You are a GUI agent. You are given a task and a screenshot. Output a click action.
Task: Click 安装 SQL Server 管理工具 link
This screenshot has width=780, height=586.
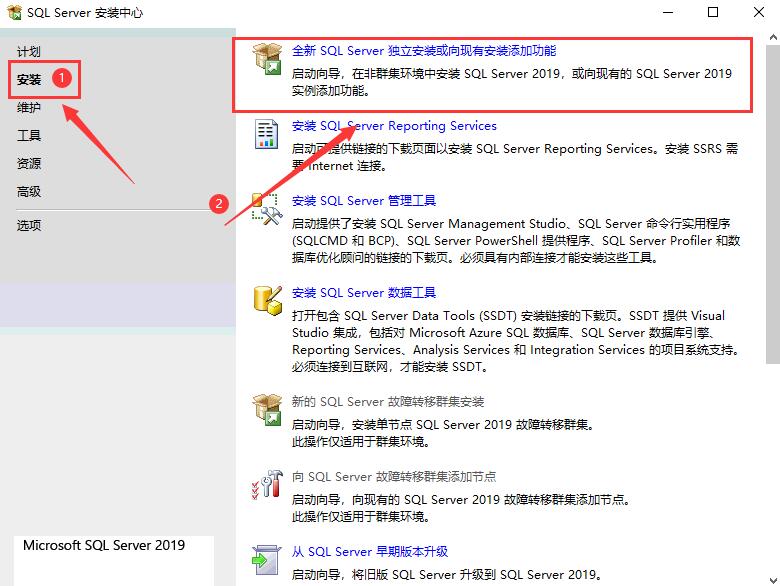pyautogui.click(x=364, y=201)
